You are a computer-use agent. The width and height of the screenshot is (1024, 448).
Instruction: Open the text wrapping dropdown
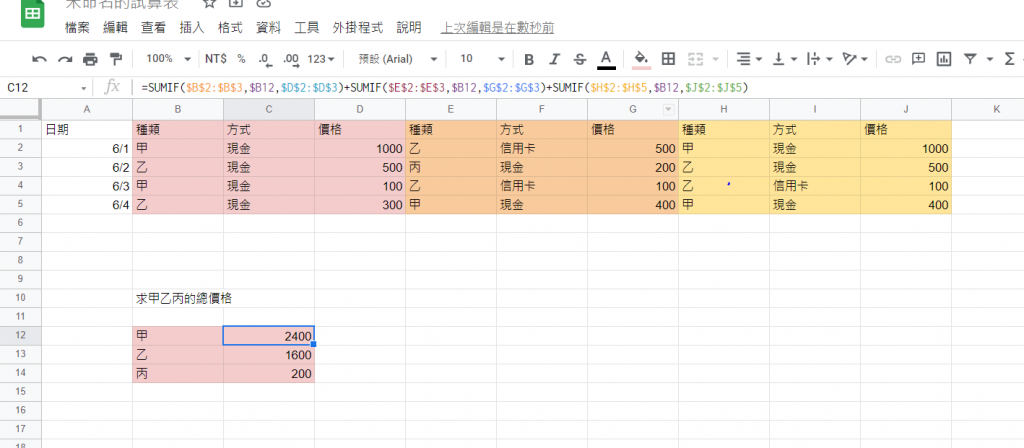tap(820, 59)
